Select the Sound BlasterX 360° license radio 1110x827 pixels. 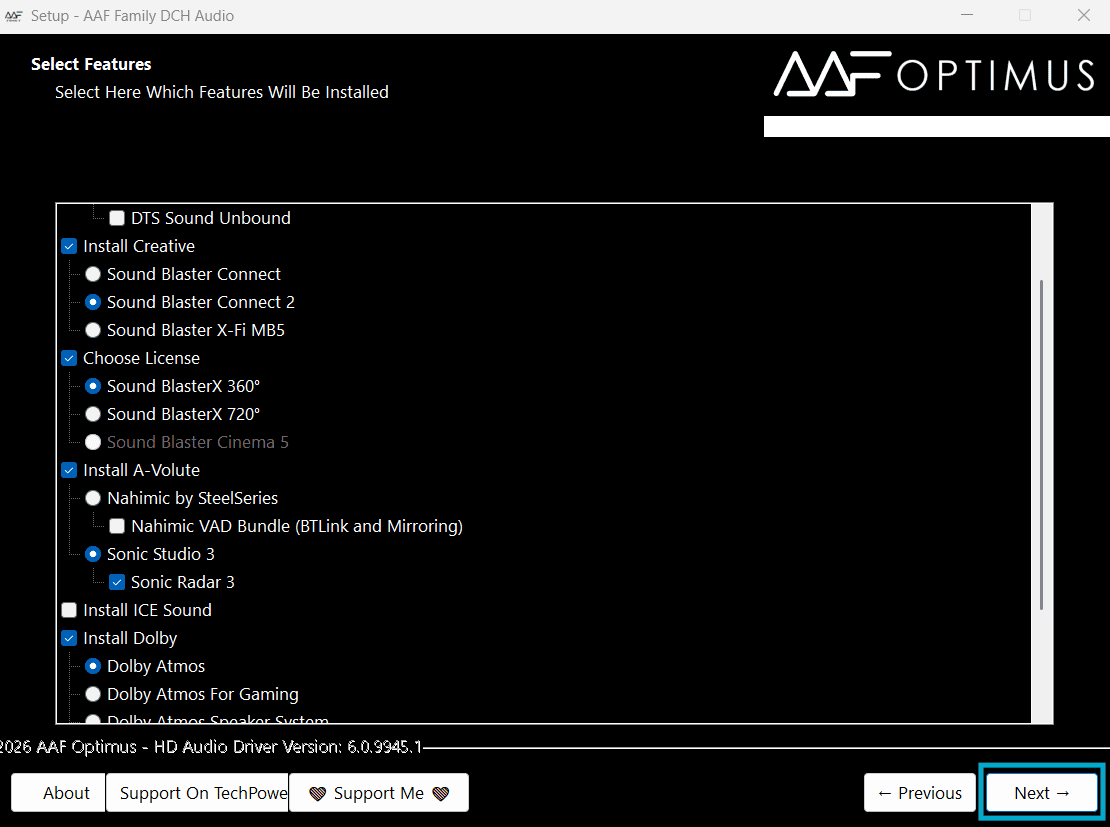(x=93, y=386)
